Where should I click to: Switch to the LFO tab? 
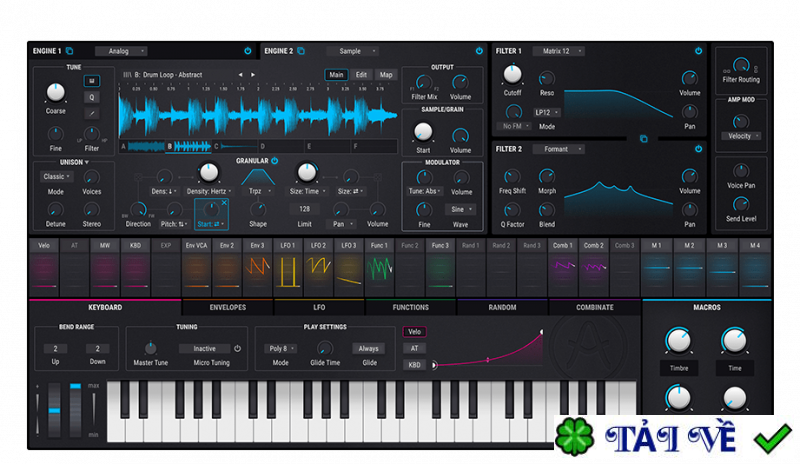(319, 307)
